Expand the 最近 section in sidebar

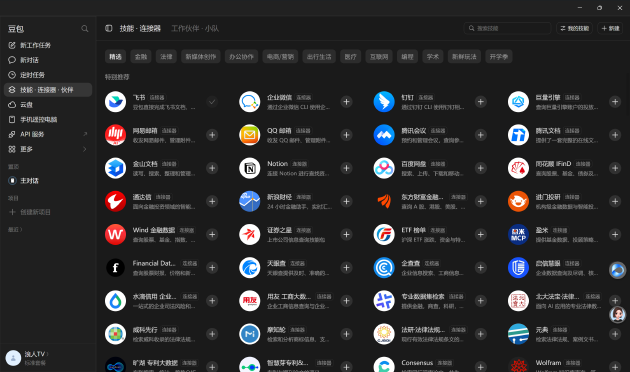point(15,229)
